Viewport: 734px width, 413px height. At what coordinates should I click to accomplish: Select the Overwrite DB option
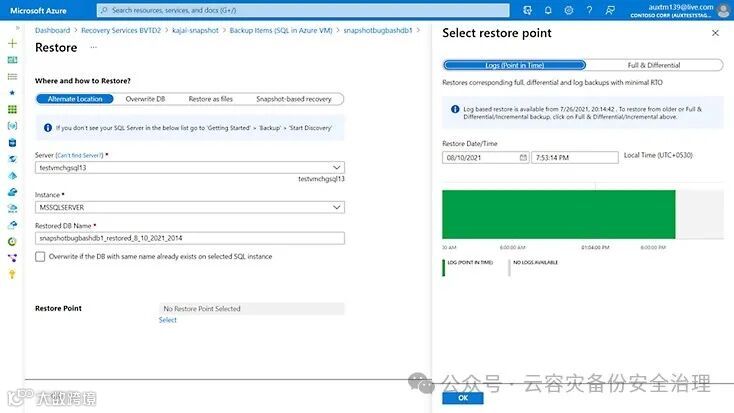click(x=145, y=99)
